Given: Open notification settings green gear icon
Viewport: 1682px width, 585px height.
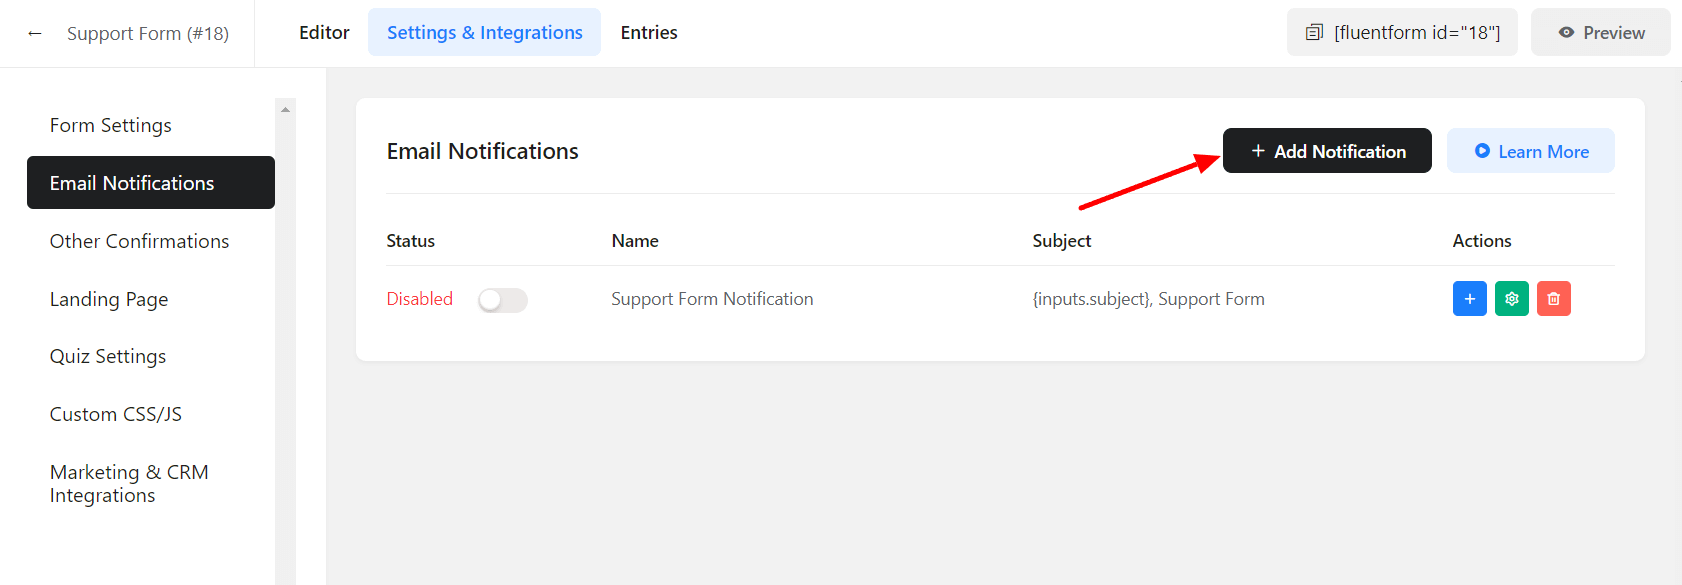Looking at the screenshot, I should [1511, 299].
